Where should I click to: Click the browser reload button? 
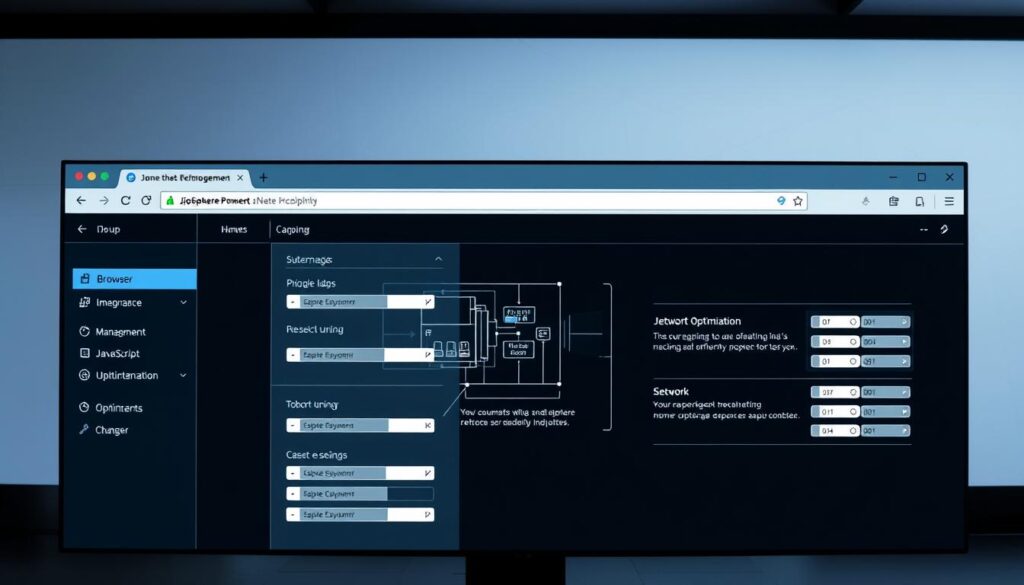point(126,201)
